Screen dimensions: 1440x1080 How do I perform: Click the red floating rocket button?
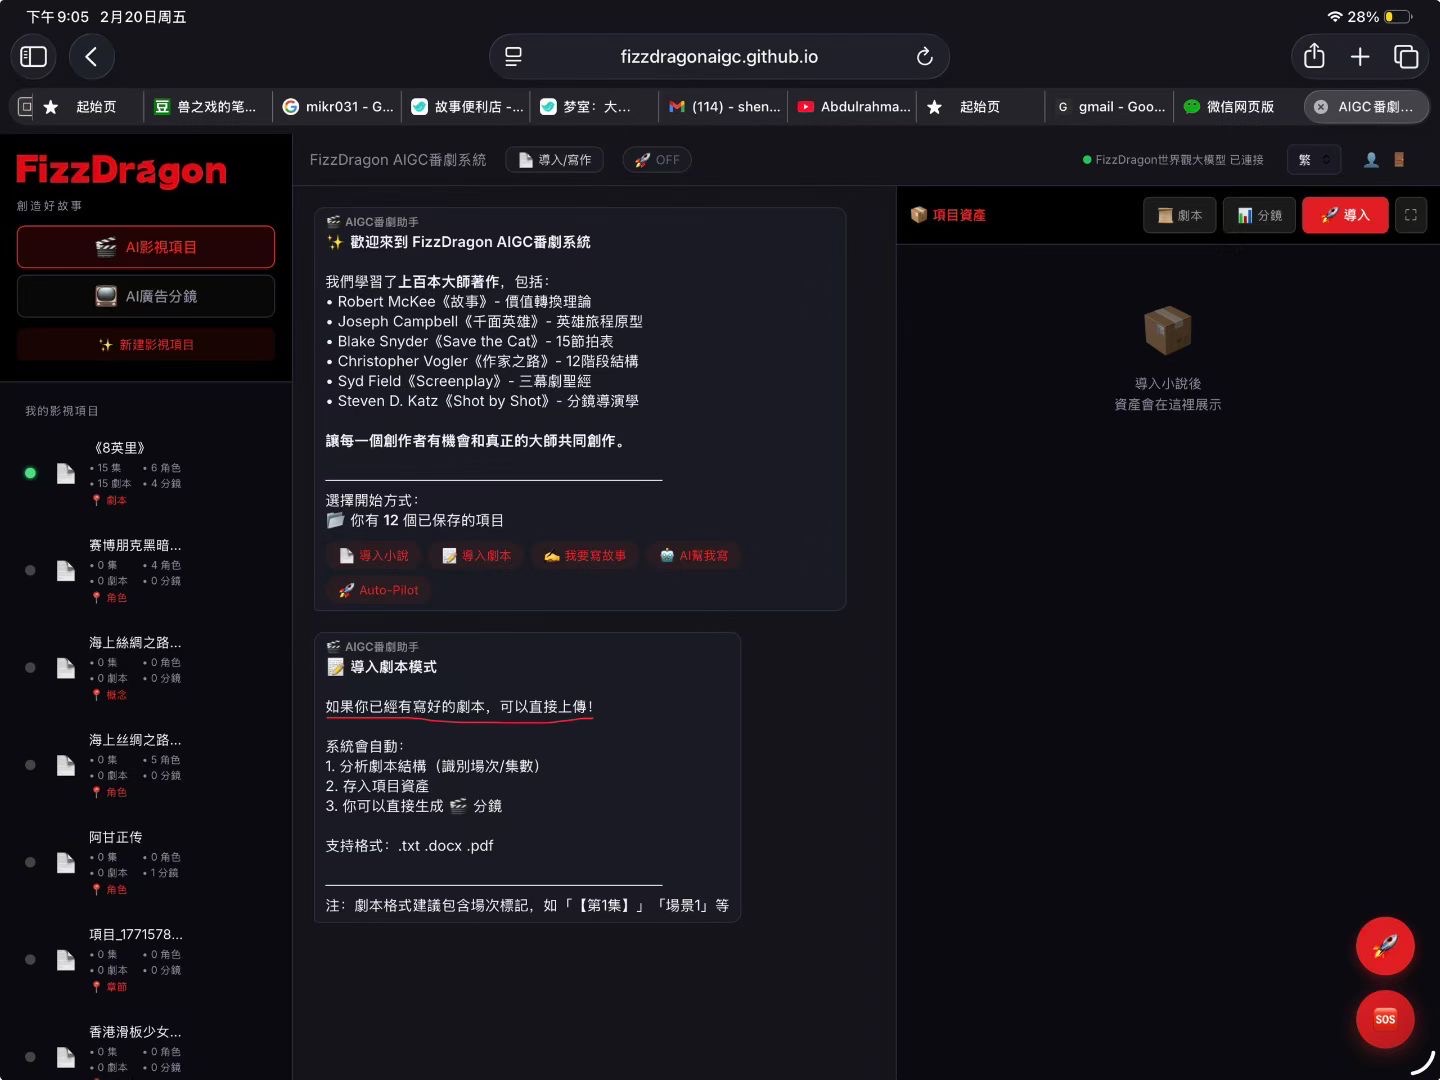click(1384, 945)
